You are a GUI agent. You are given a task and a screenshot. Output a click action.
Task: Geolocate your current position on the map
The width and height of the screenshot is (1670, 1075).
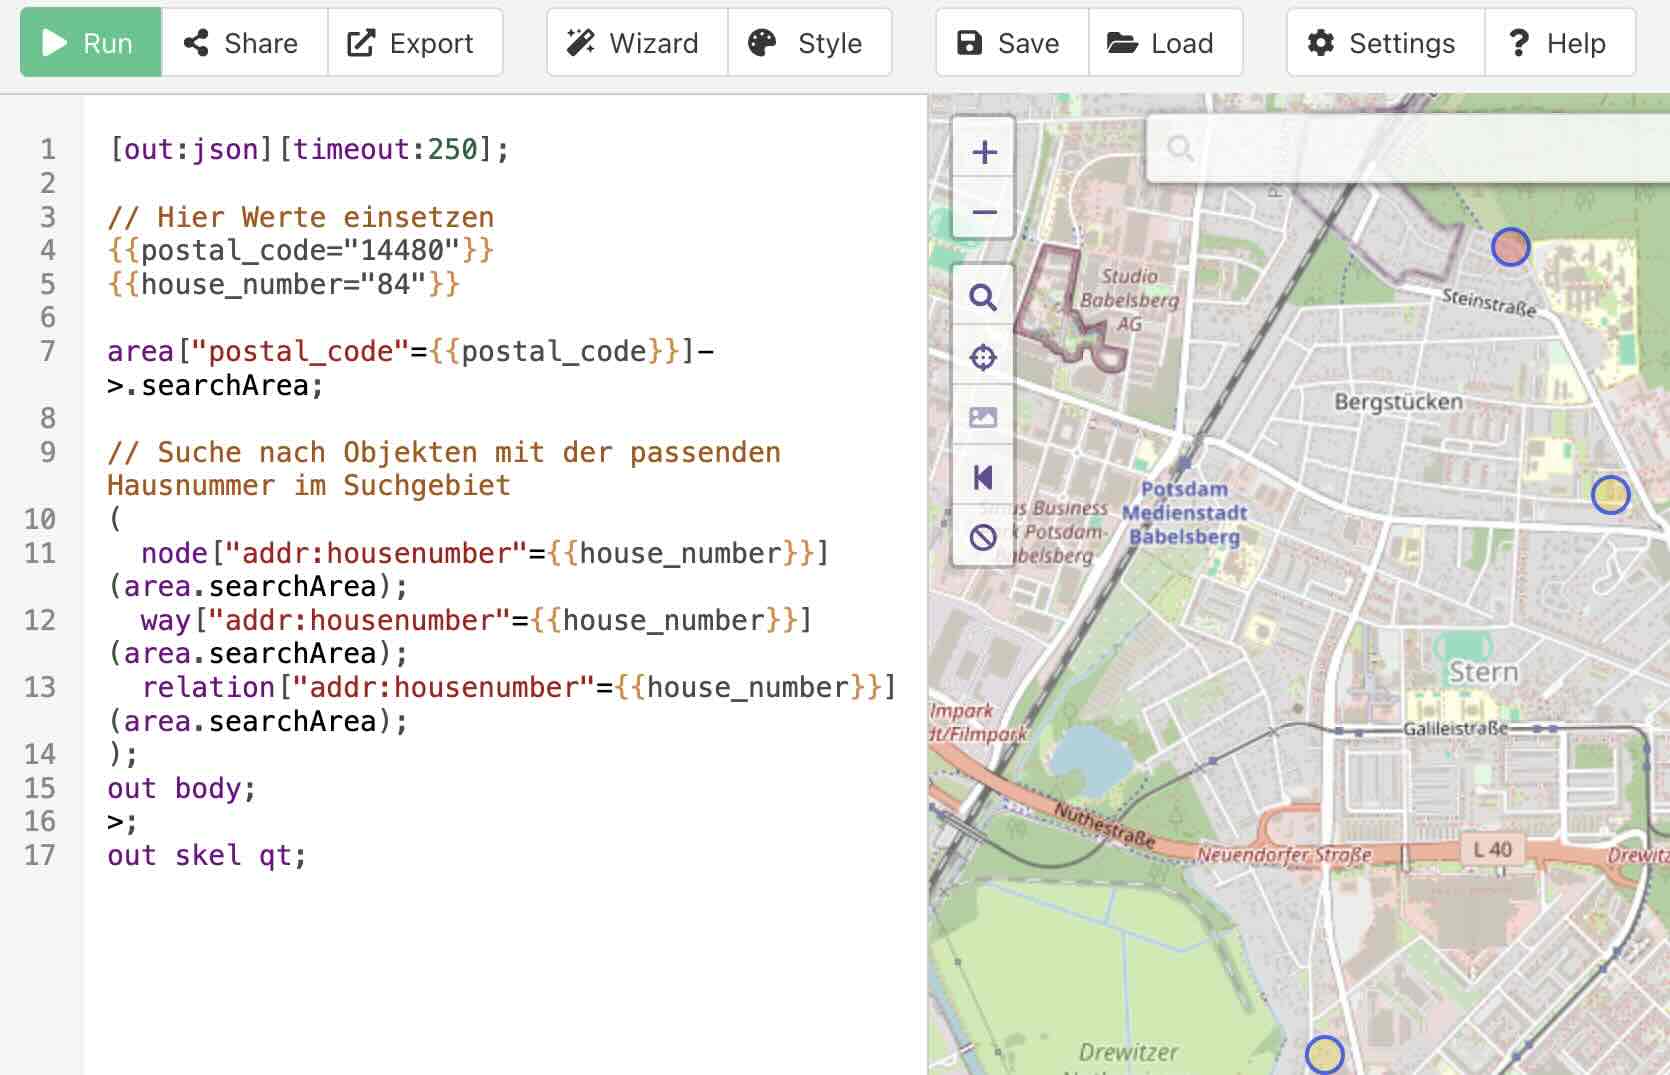(983, 356)
